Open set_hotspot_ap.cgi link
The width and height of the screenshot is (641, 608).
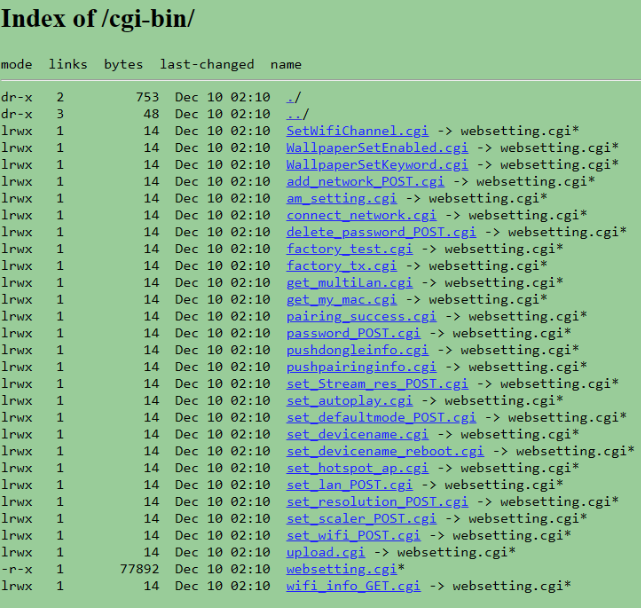[x=357, y=468]
